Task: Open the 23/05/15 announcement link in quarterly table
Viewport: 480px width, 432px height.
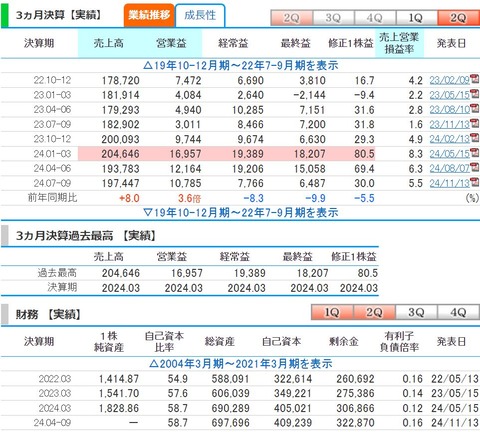Action: coord(449,95)
